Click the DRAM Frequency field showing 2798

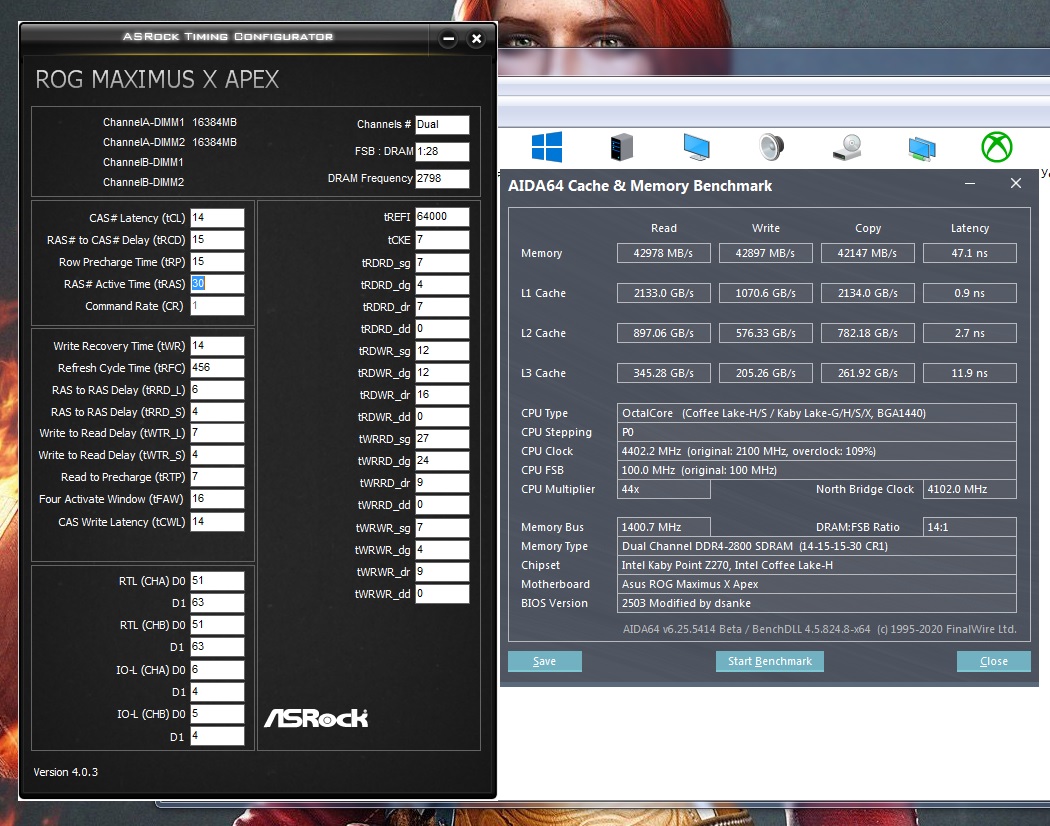tap(442, 178)
